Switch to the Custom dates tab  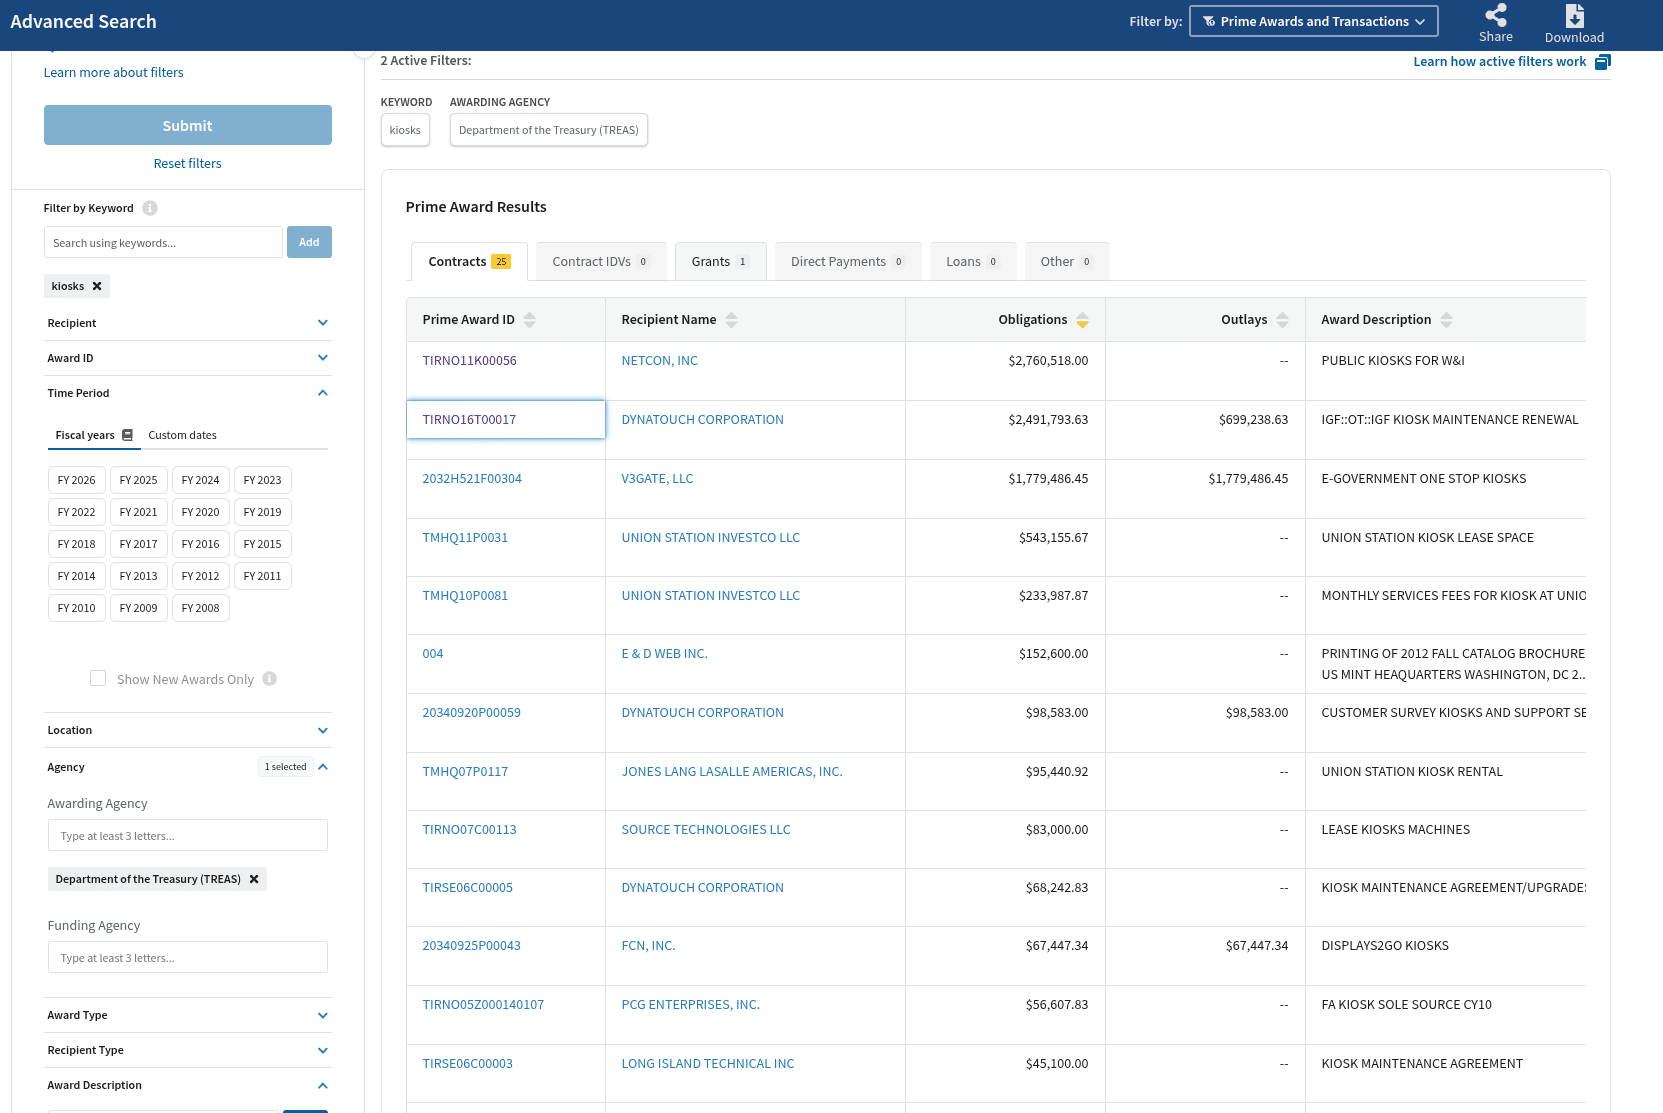182,435
